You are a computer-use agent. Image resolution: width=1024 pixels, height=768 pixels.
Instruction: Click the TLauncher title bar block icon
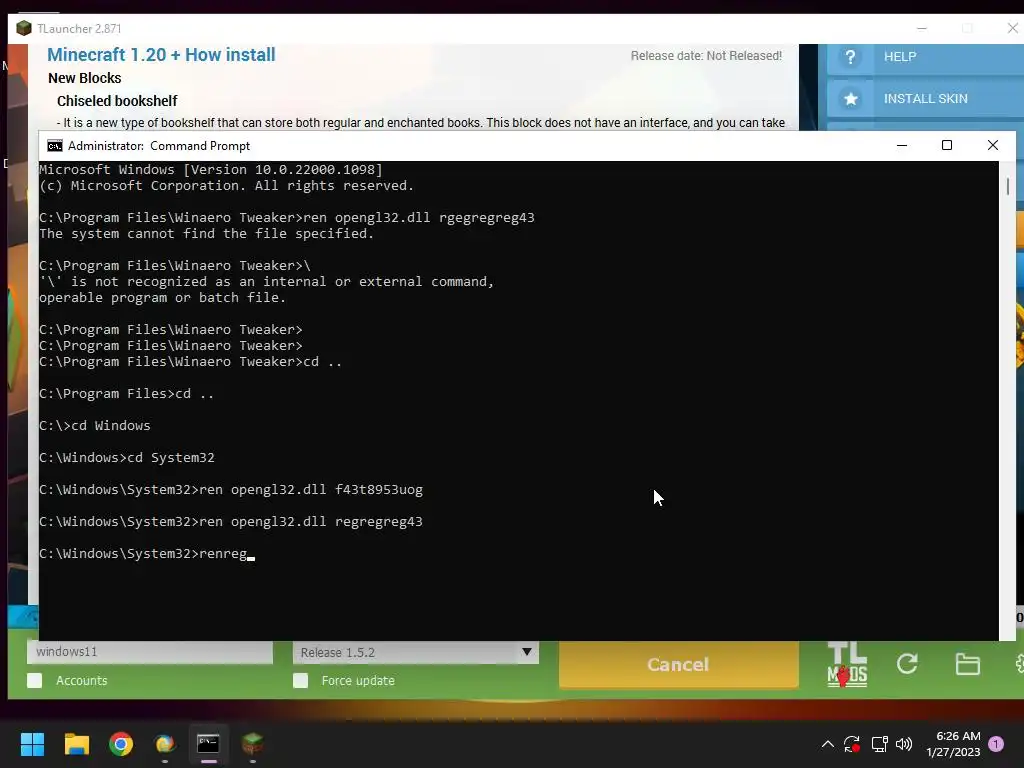pos(24,28)
